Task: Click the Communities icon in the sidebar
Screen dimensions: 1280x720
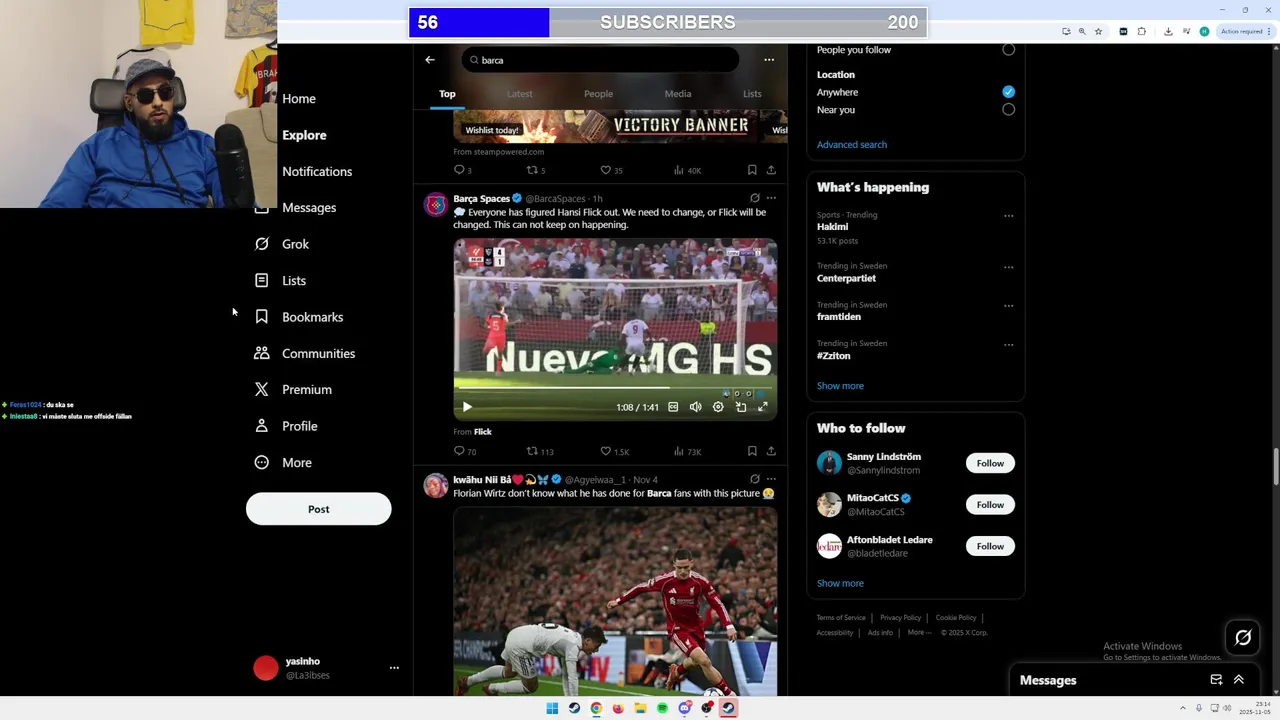Action: tap(262, 353)
